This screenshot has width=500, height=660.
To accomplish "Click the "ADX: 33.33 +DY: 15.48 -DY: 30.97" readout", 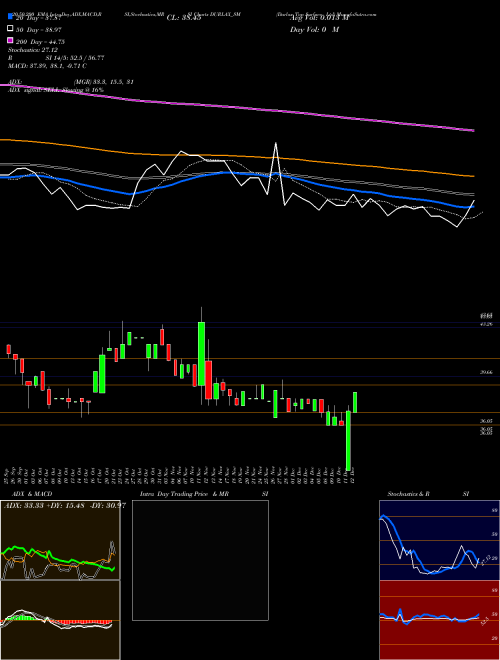I will 65,506.
